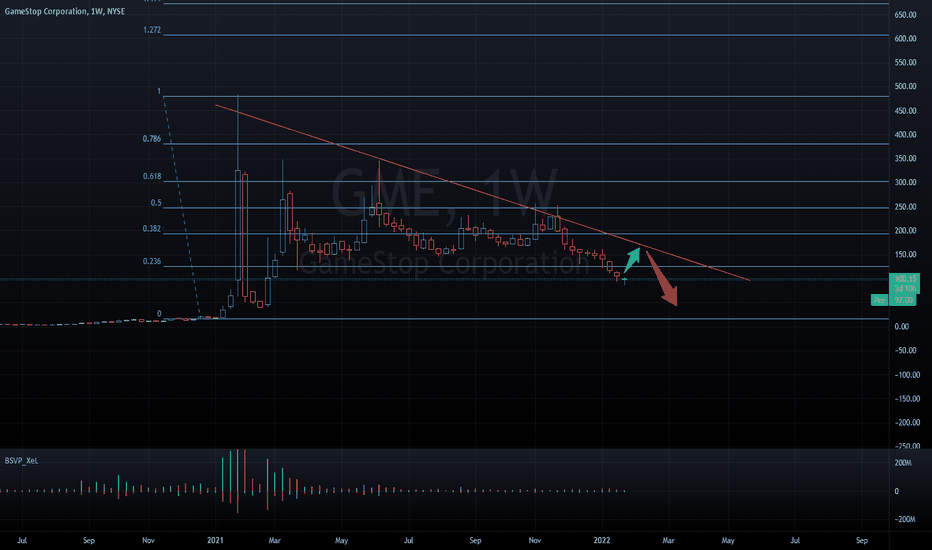Click the 2022 label on the time axis

click(x=602, y=540)
